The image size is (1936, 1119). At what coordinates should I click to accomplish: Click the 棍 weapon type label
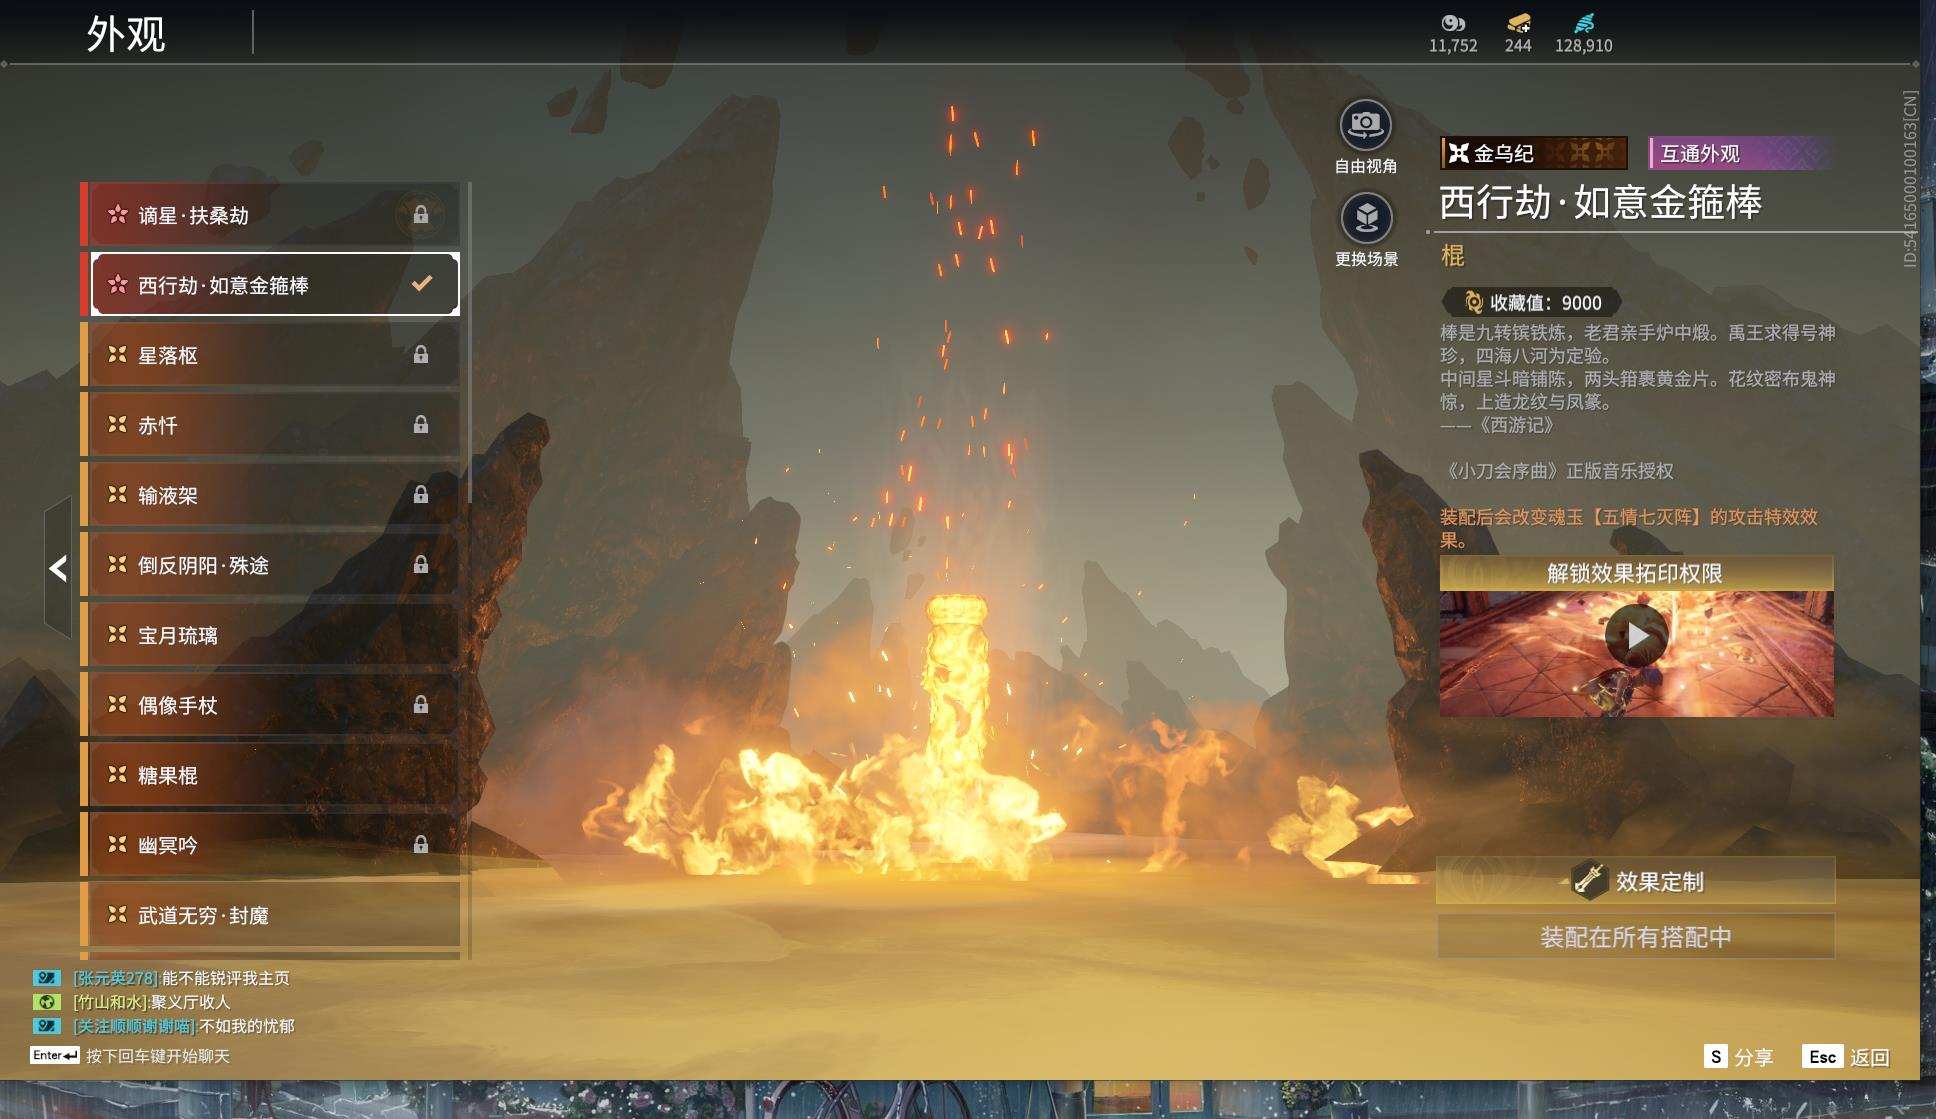coord(1453,256)
